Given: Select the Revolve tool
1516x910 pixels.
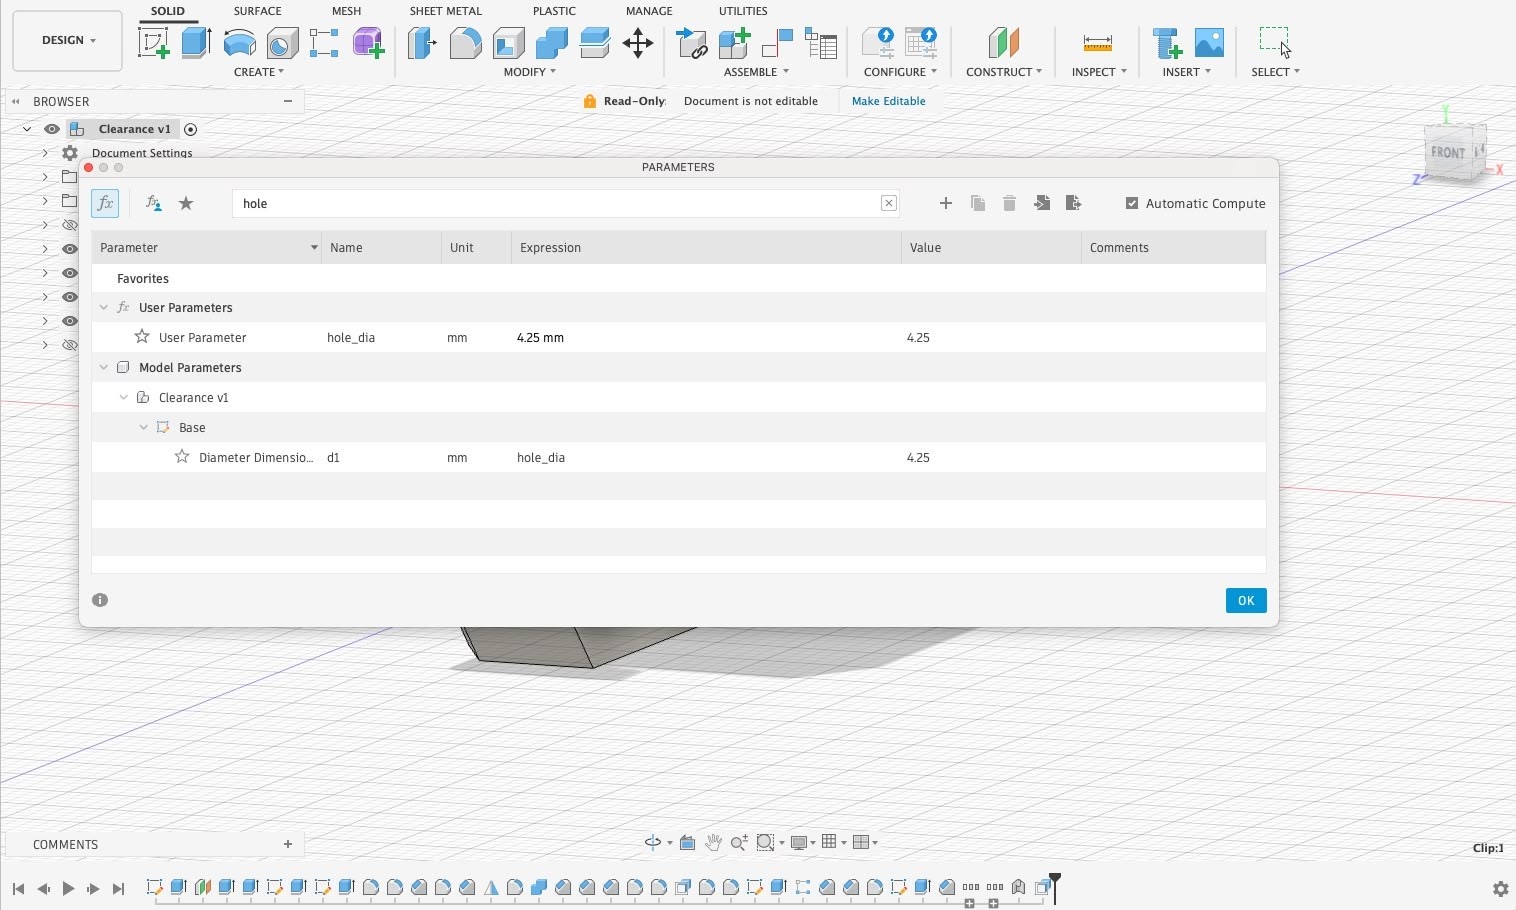Looking at the screenshot, I should 239,43.
